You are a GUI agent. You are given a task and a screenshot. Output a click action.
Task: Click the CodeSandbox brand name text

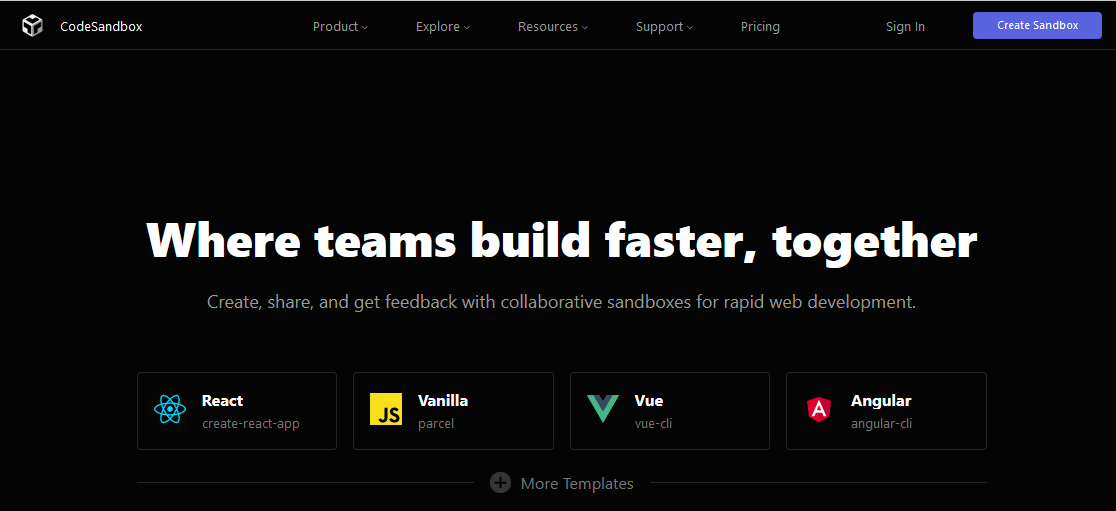click(101, 27)
